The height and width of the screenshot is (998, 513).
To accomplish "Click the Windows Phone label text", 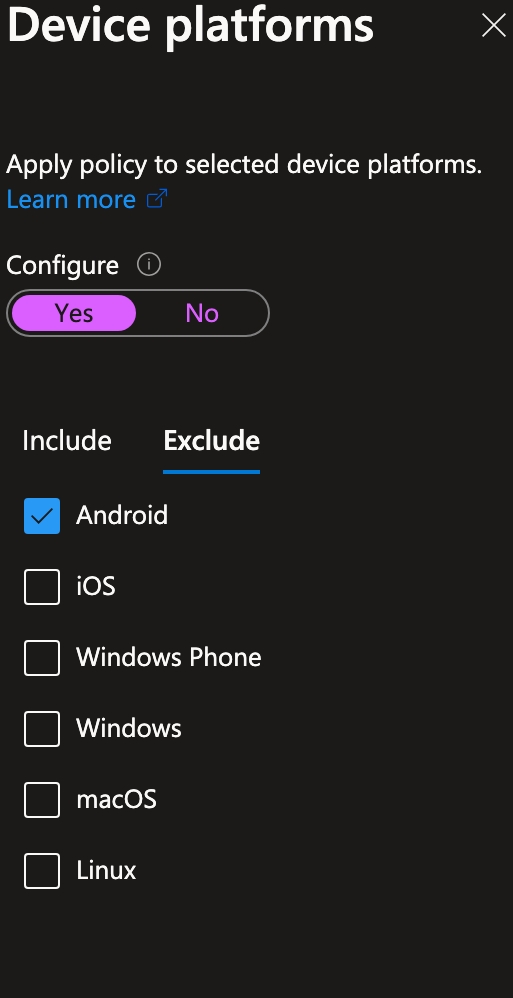I will (x=169, y=657).
